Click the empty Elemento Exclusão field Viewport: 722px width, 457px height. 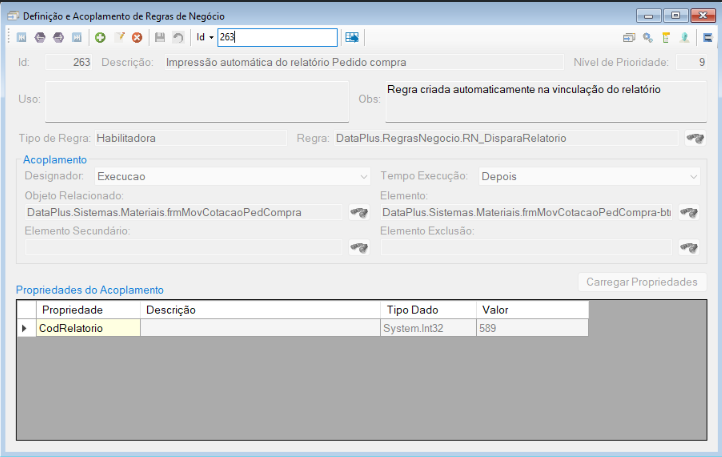click(526, 247)
